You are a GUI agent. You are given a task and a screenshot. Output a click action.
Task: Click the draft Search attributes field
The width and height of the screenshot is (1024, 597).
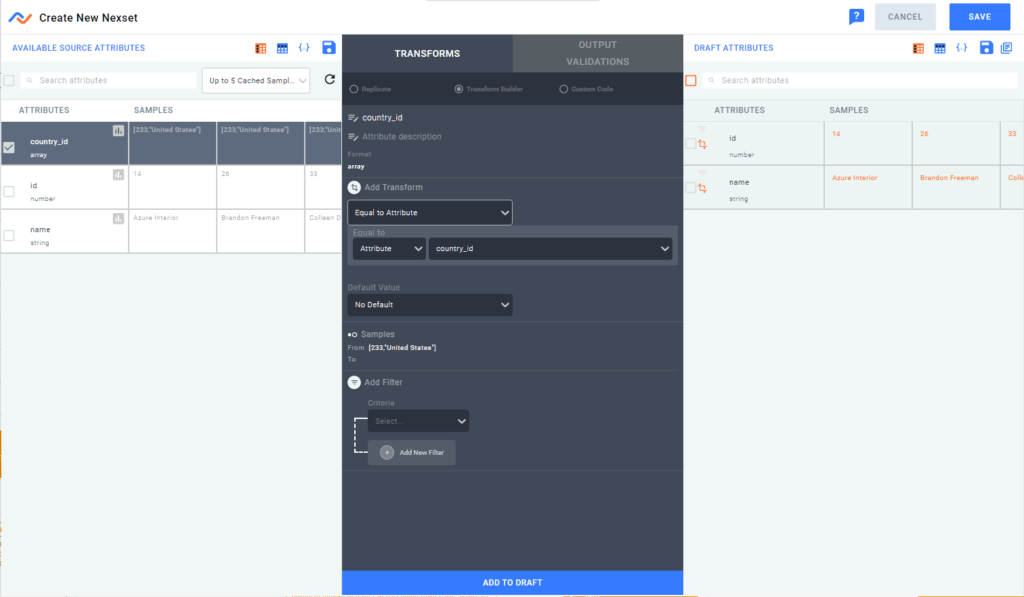(x=860, y=80)
